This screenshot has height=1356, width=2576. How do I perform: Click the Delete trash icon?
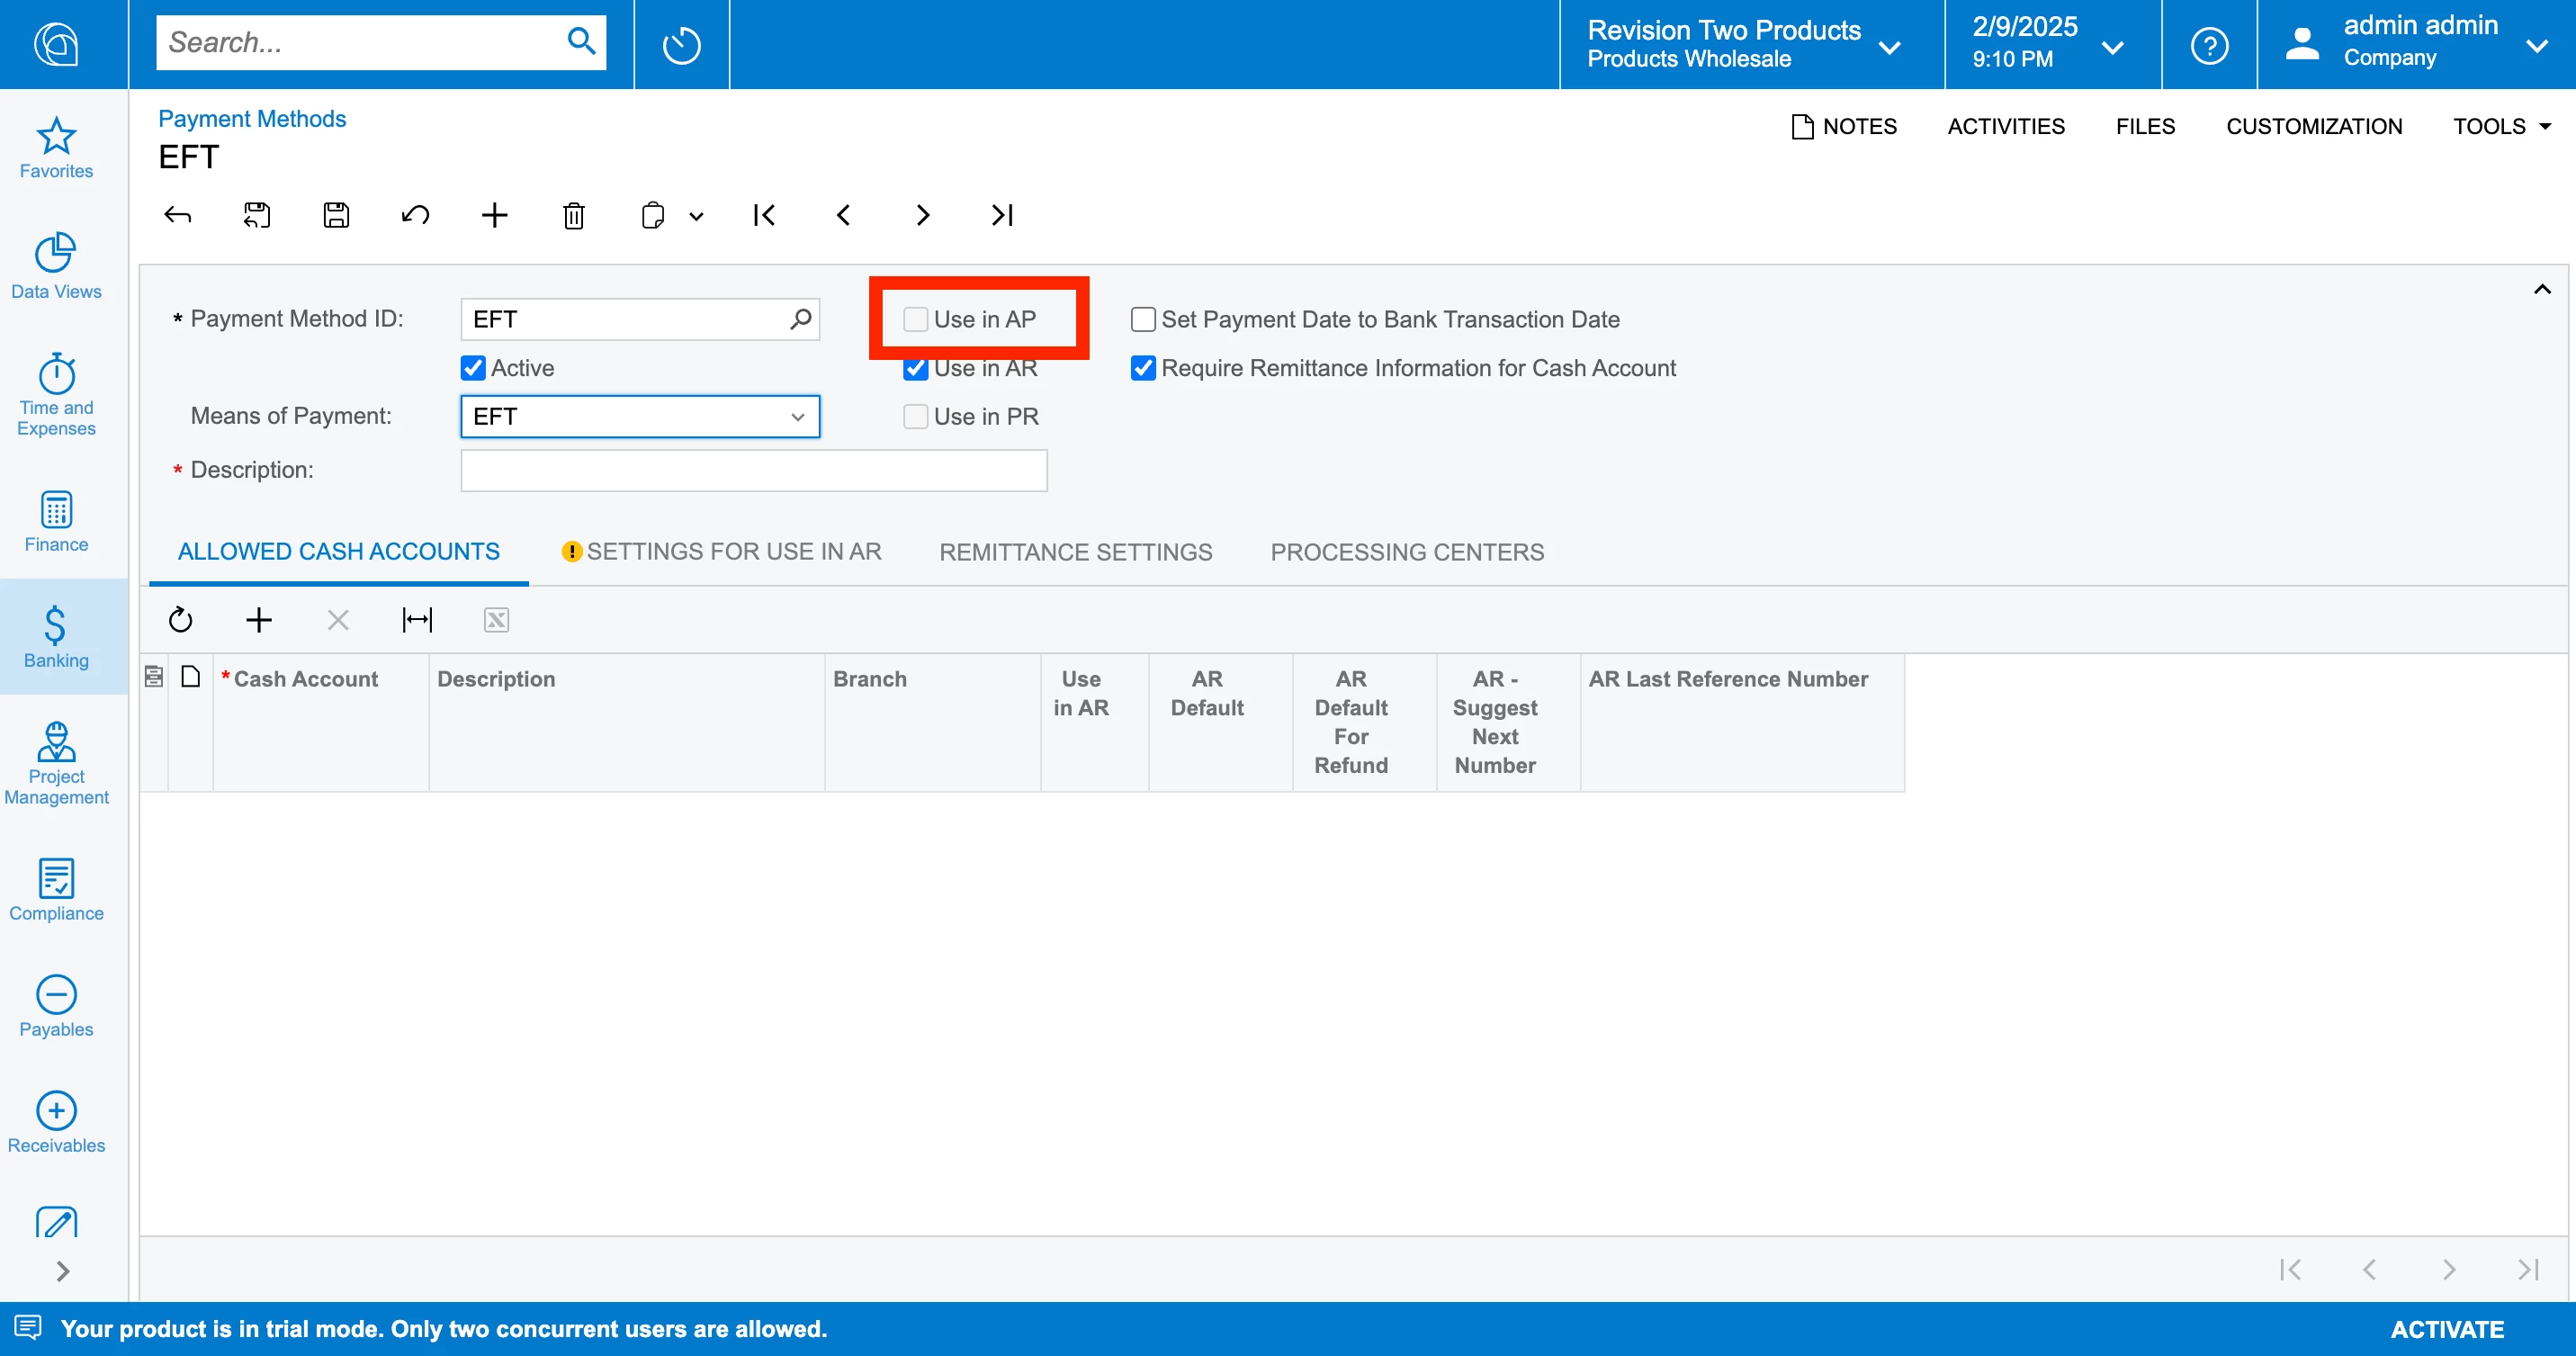573,215
